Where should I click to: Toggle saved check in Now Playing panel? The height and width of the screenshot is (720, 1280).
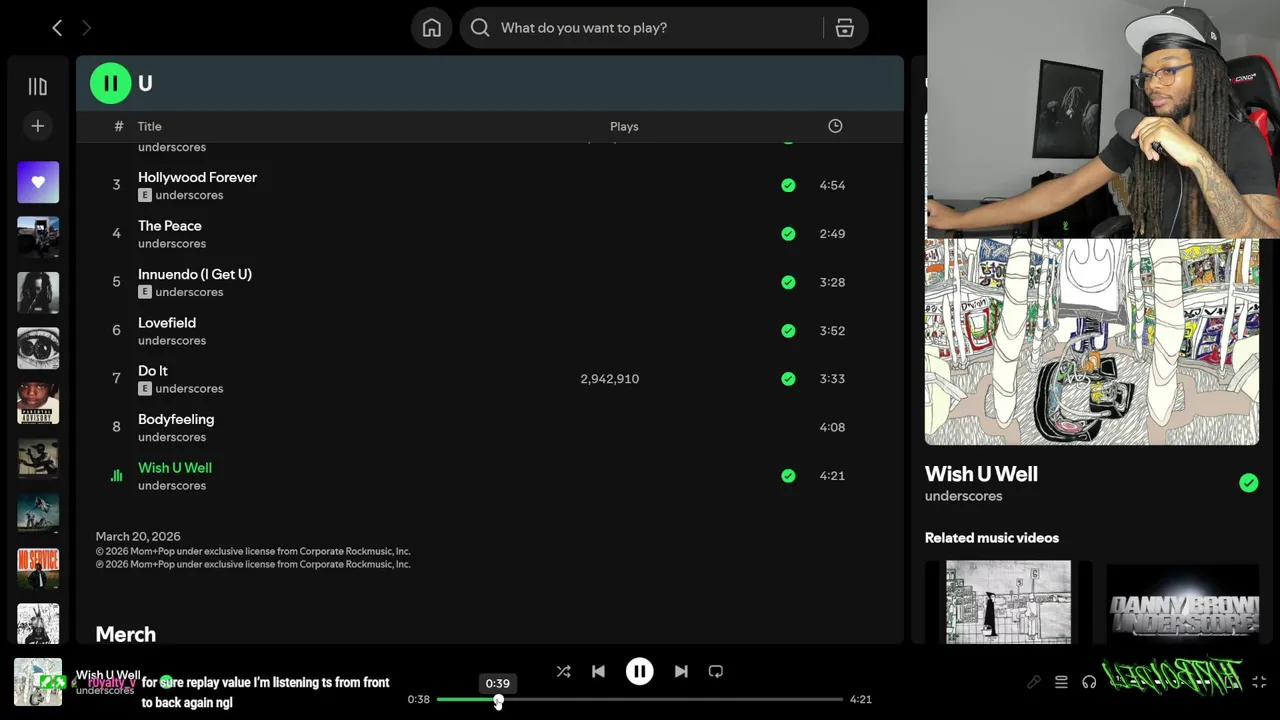[x=1249, y=483]
